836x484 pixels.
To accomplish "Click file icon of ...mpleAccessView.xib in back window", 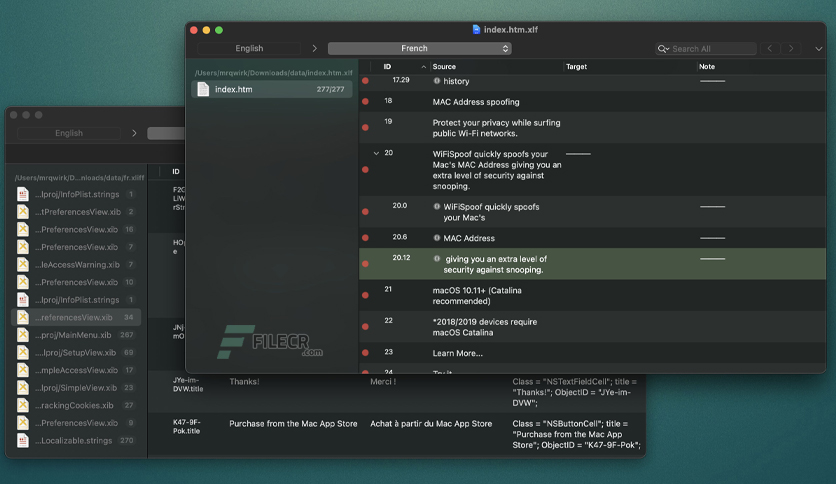I will [22, 370].
